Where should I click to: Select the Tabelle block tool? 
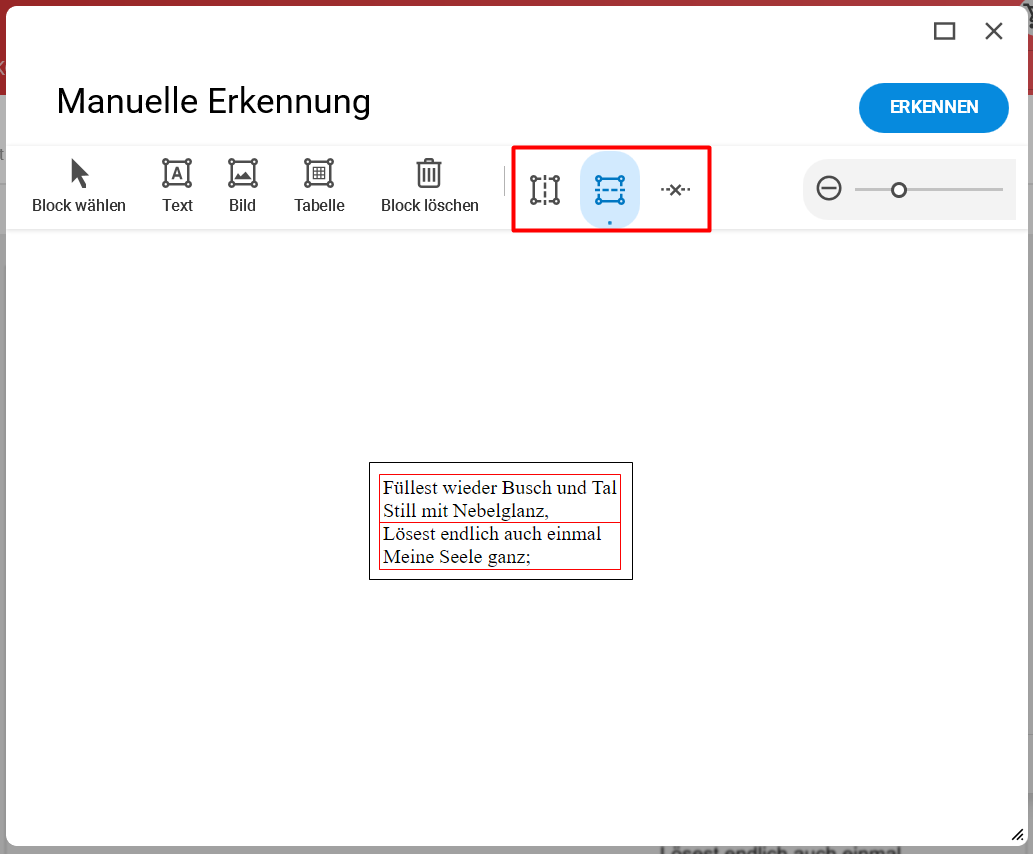click(x=319, y=186)
